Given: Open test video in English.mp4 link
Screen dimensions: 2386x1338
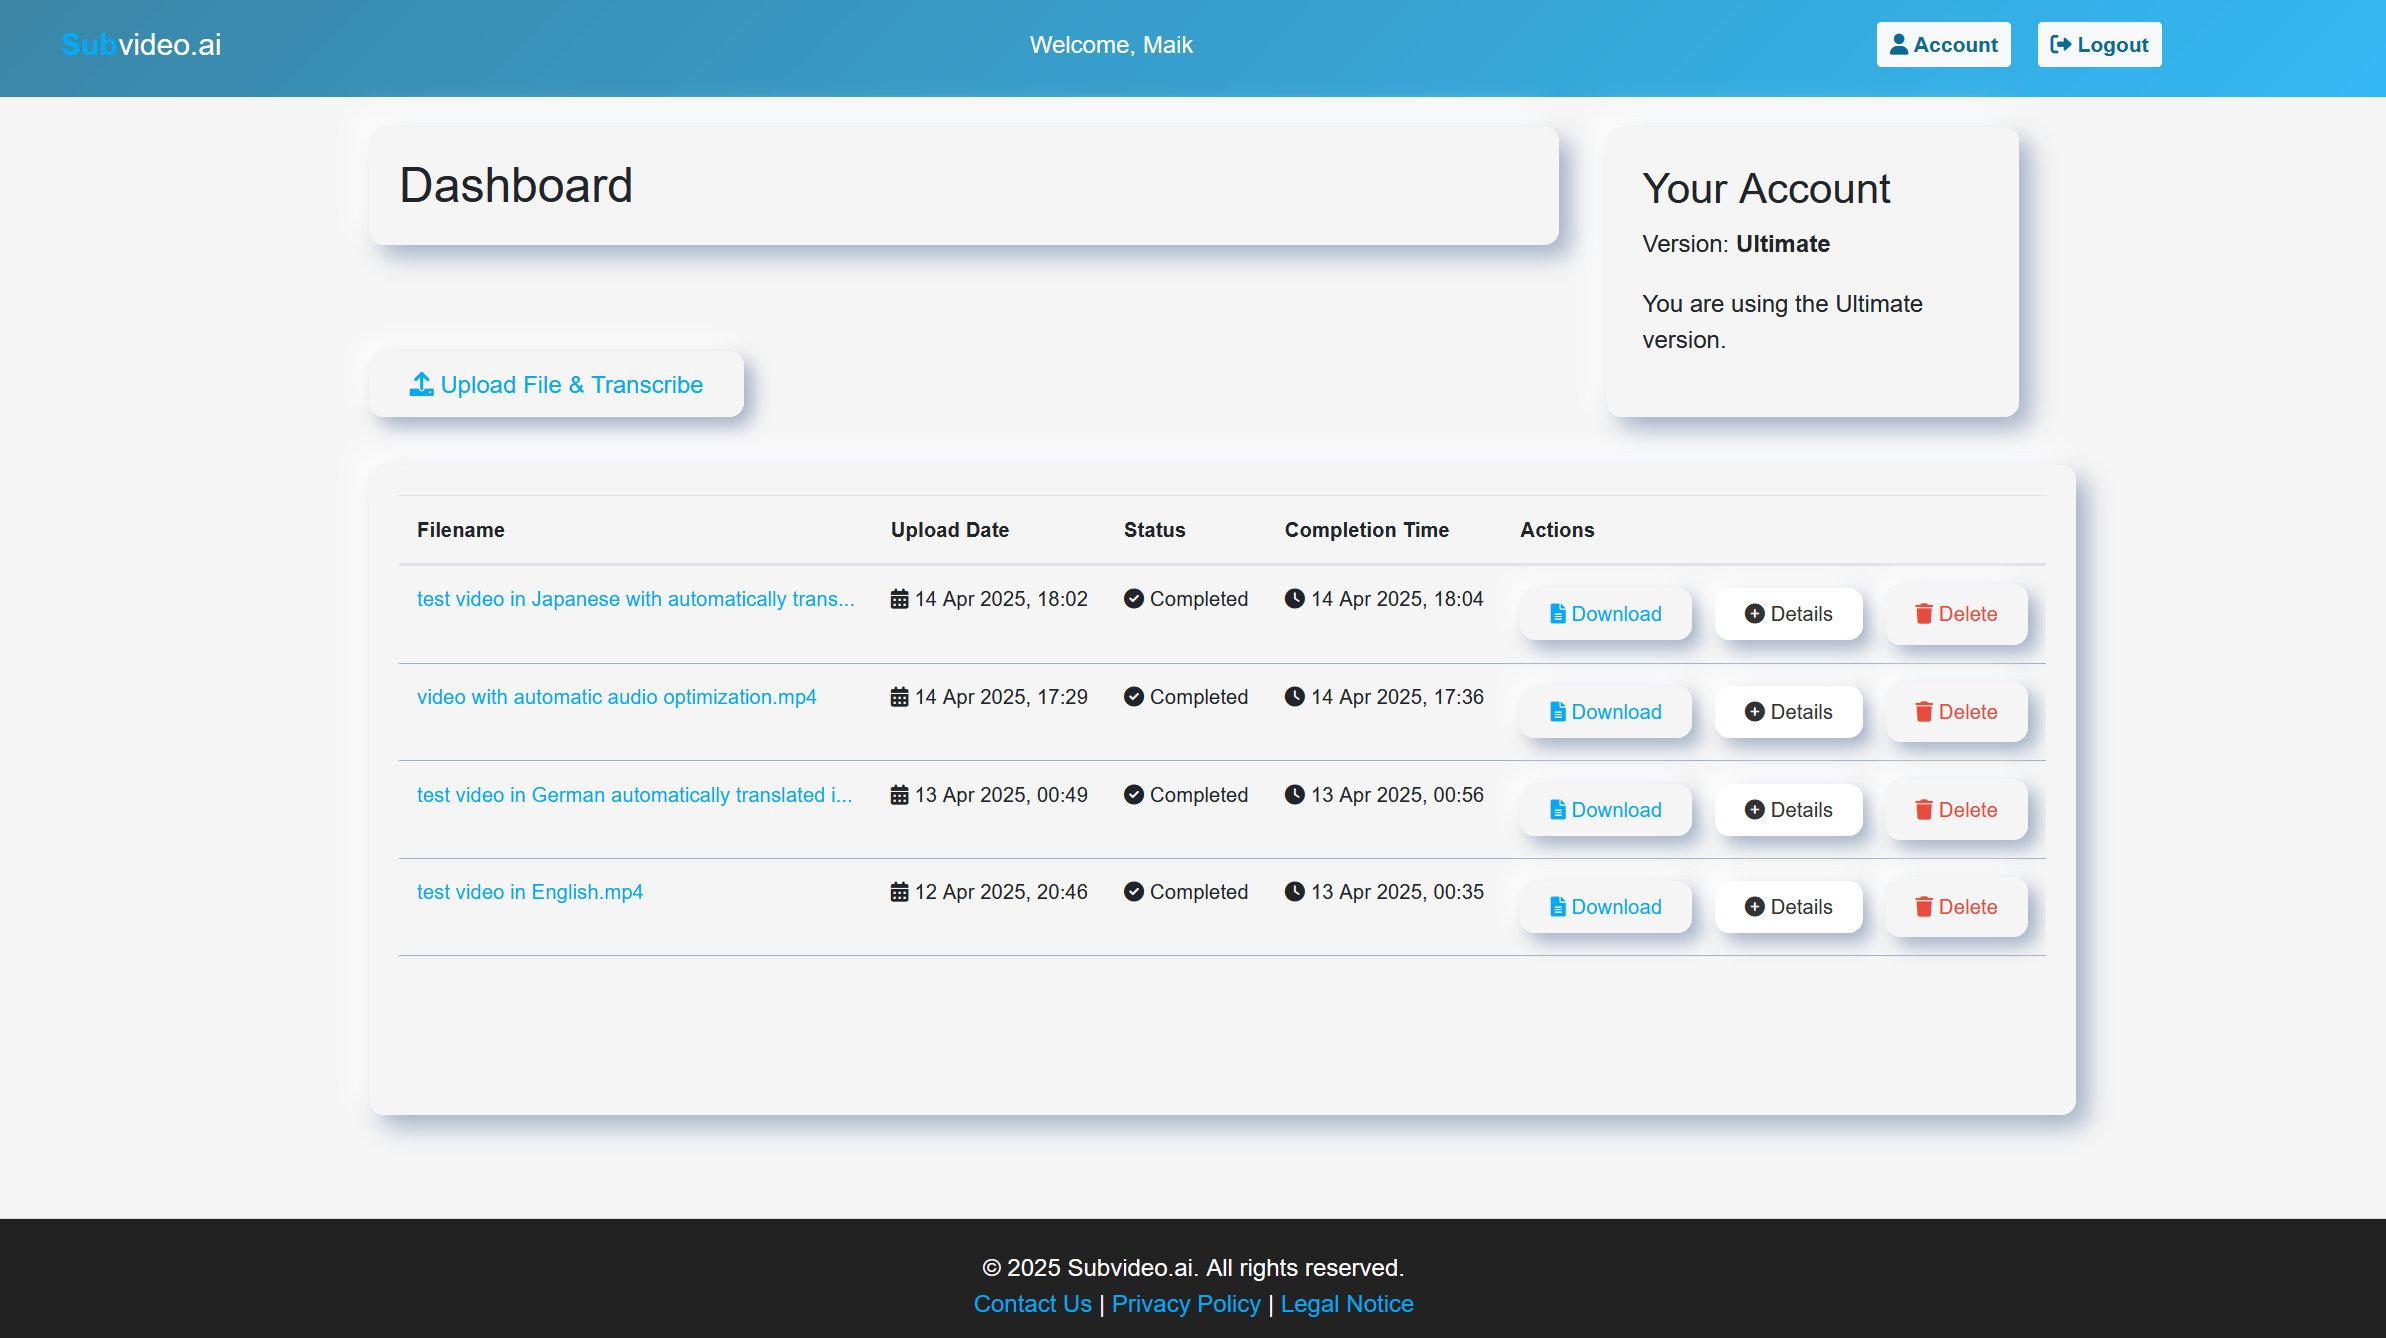Looking at the screenshot, I should [530, 892].
